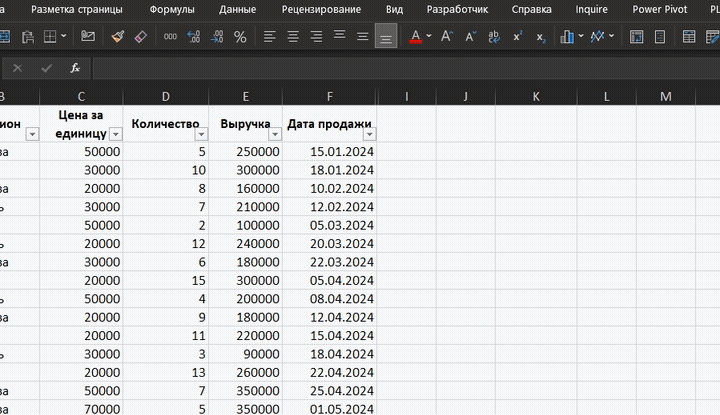The width and height of the screenshot is (720, 415).
Task: Click the table icon with blue header
Action: coord(689,36)
